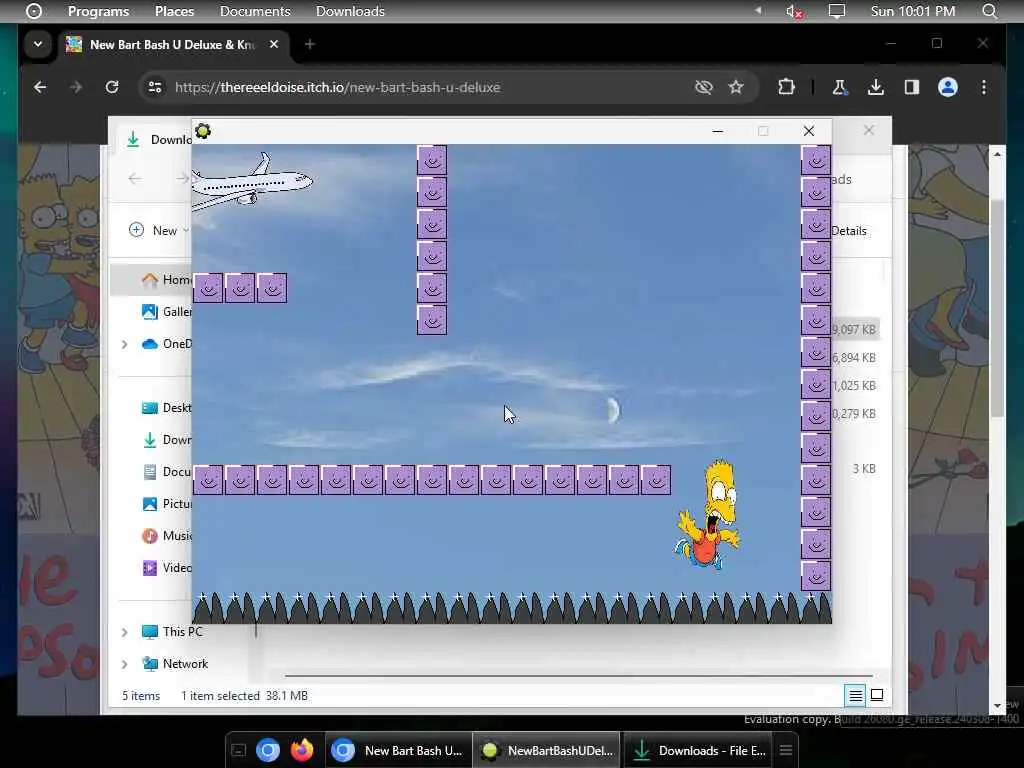View site information icon in address bar
The image size is (1024, 768).
click(x=155, y=87)
